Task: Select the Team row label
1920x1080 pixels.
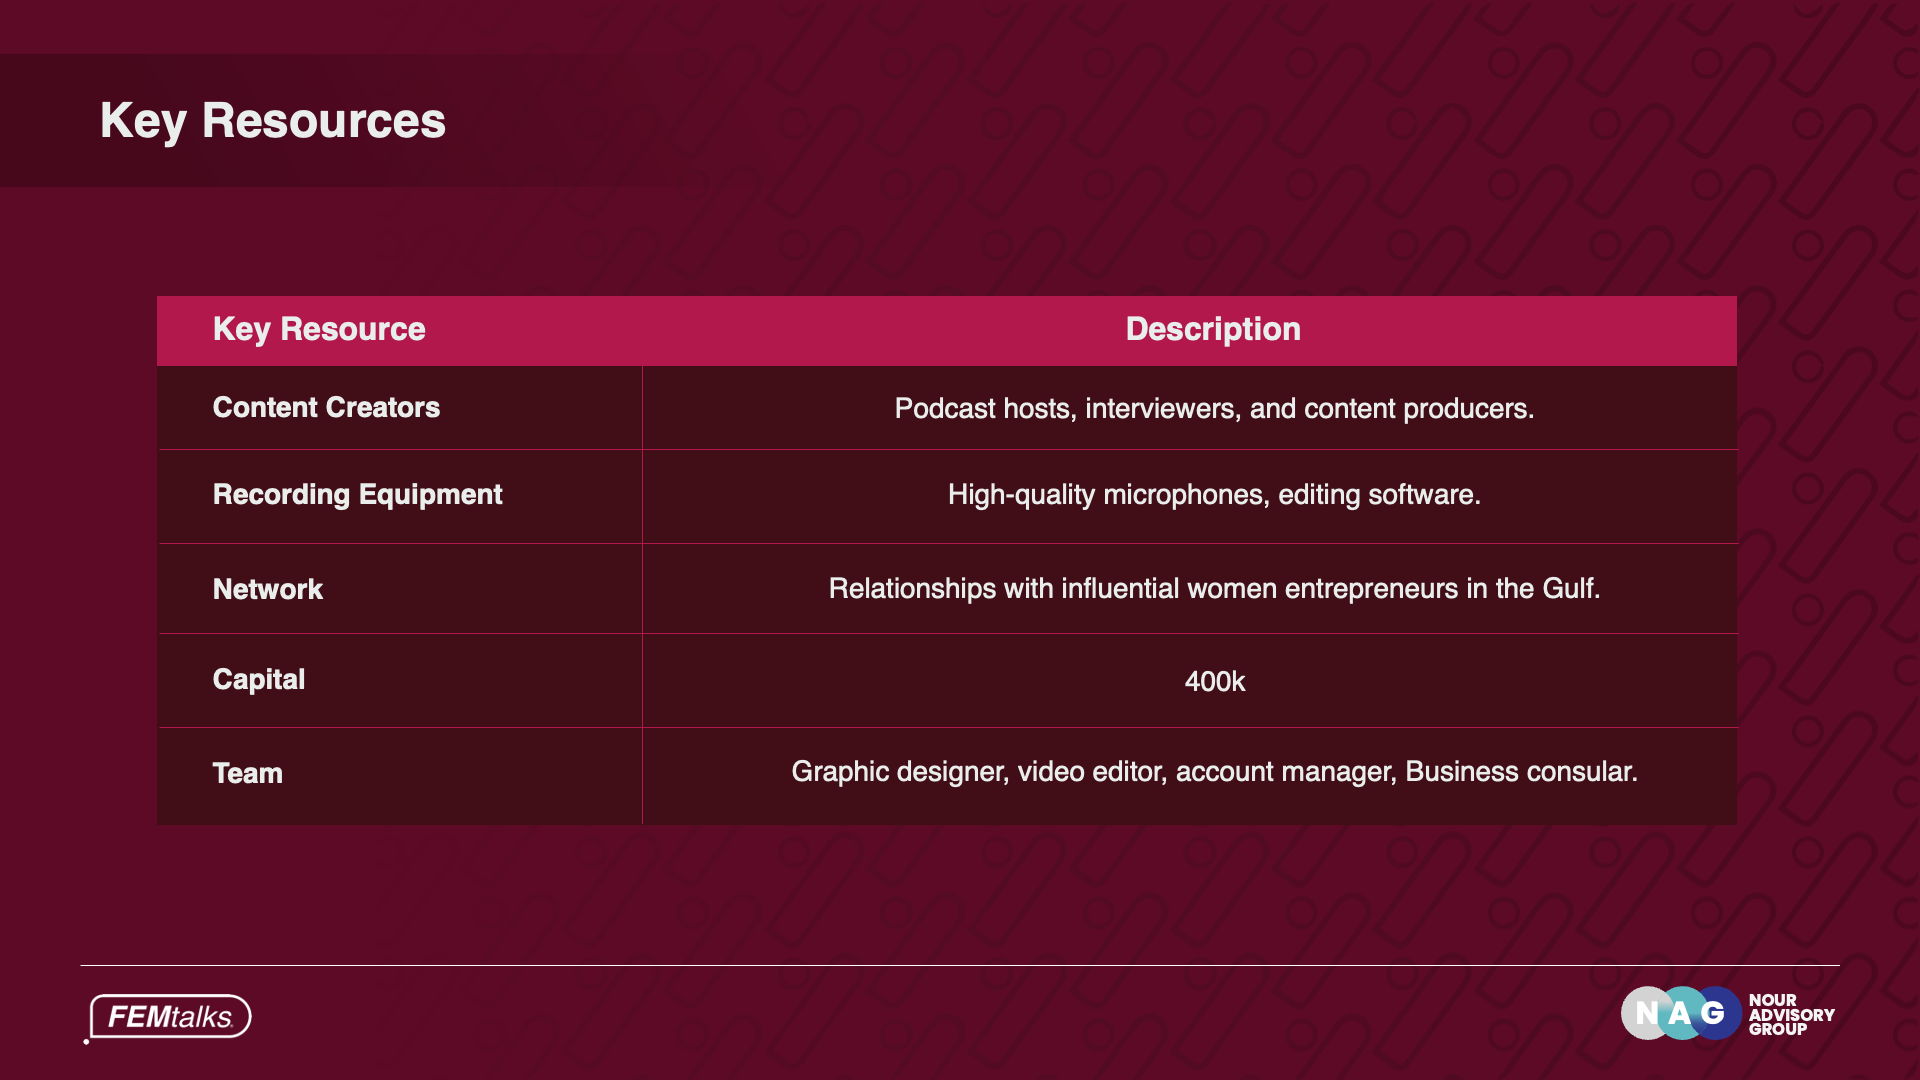Action: [x=247, y=773]
